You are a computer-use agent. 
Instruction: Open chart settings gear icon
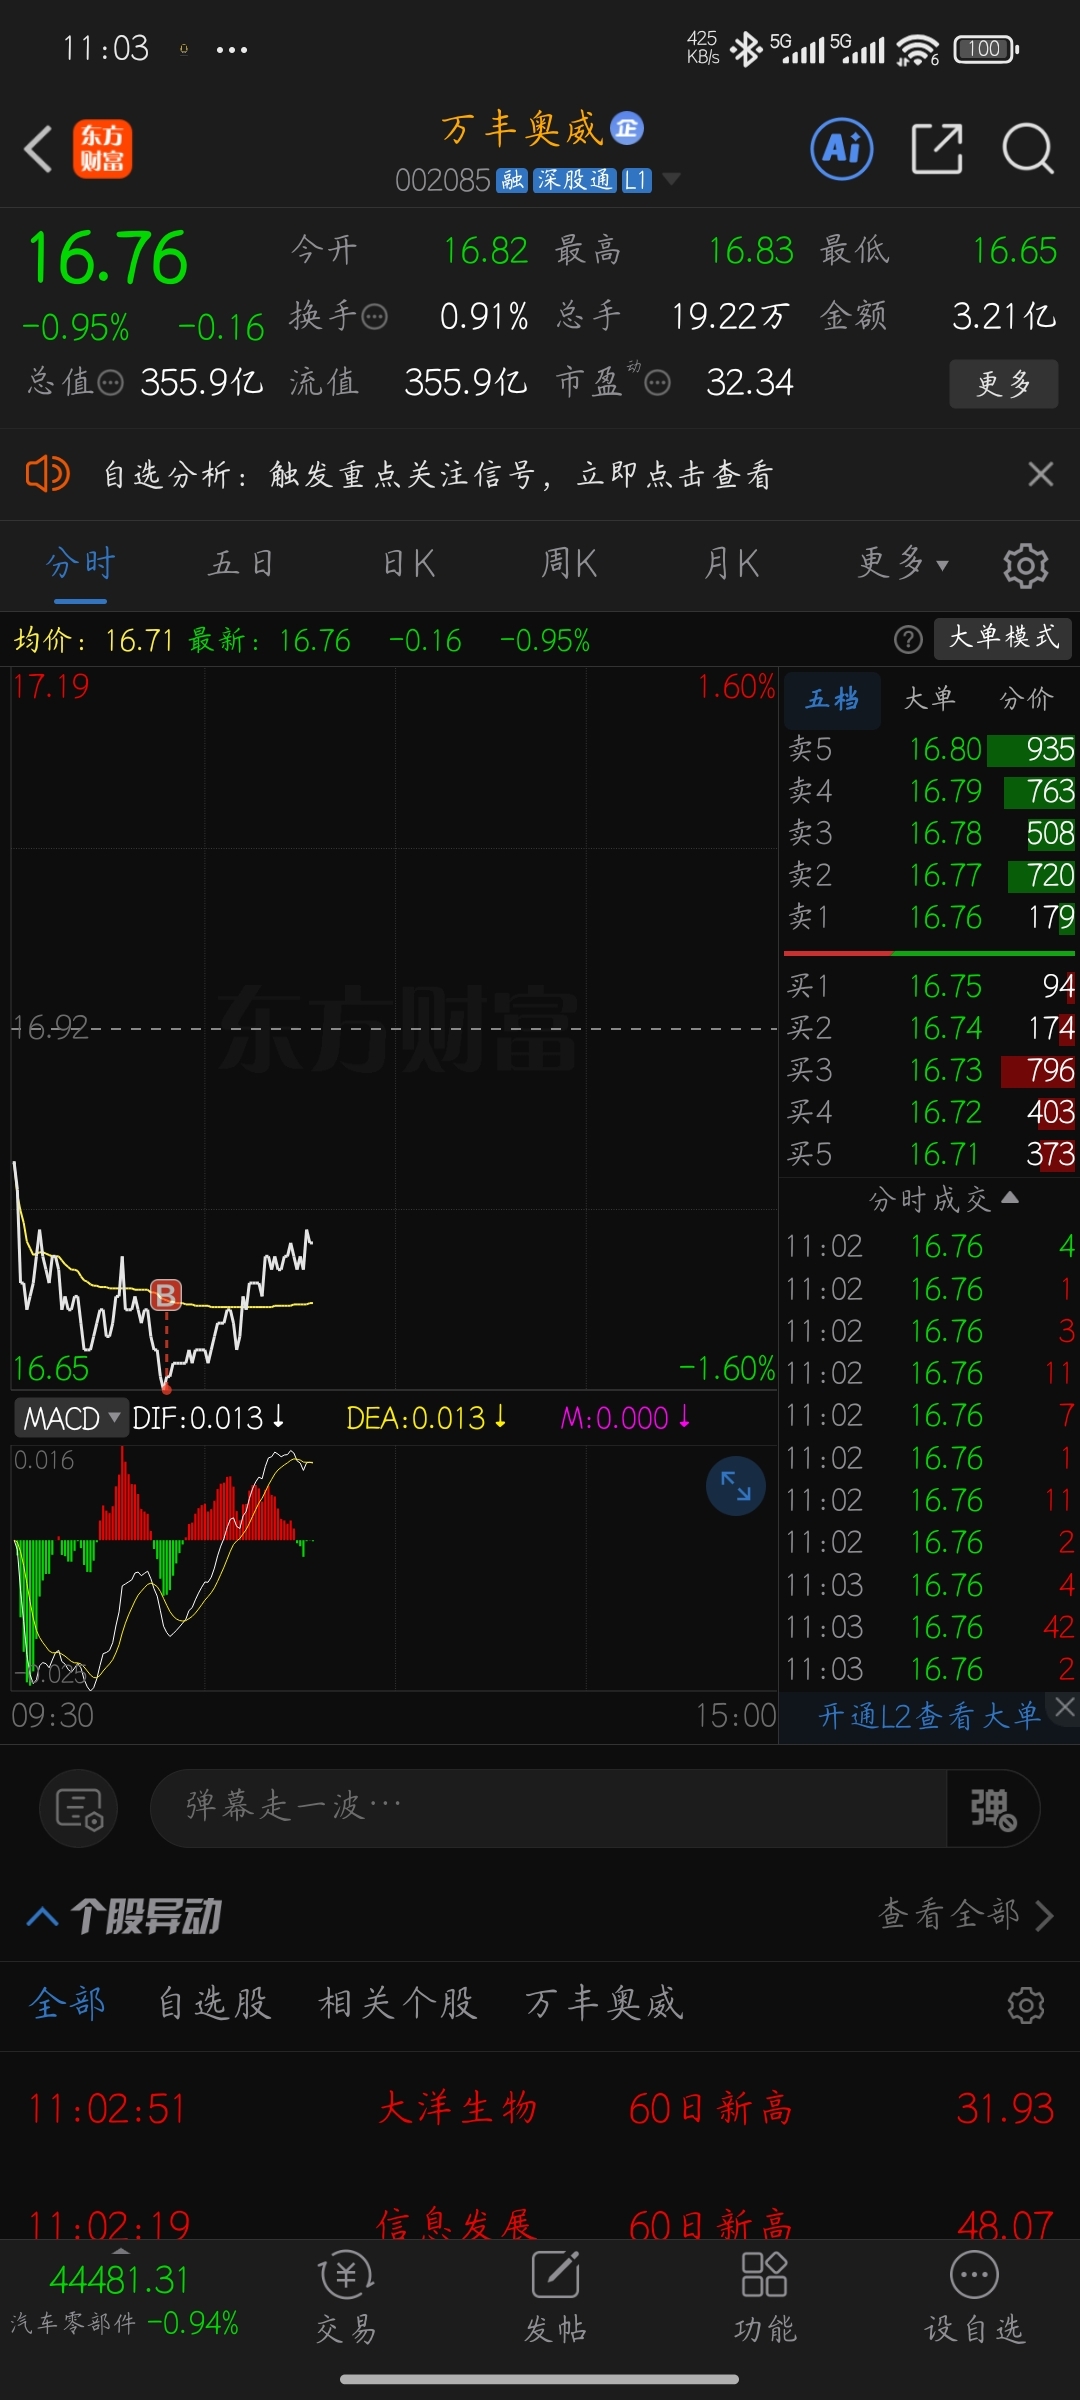(1025, 566)
